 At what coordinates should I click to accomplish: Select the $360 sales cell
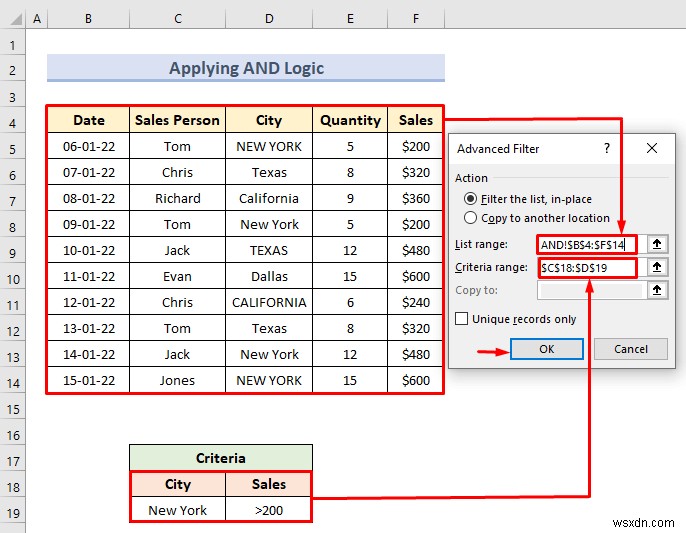[416, 198]
